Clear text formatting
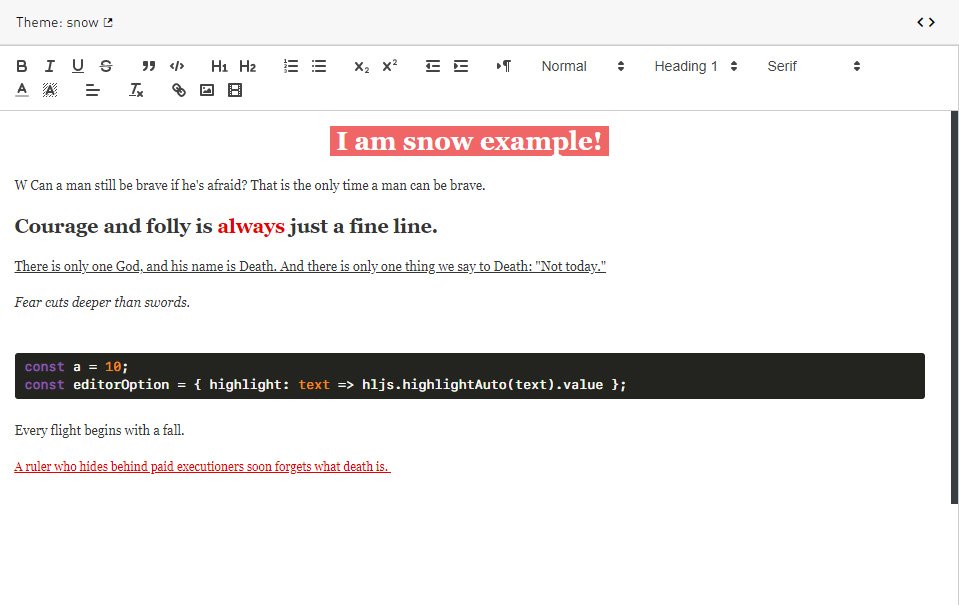 [135, 91]
